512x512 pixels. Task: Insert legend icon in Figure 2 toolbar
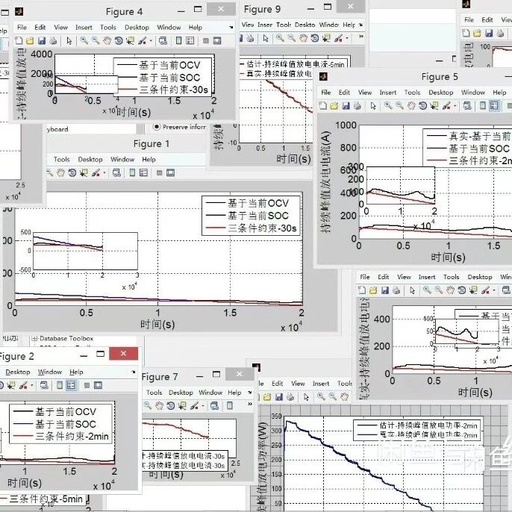71,385
